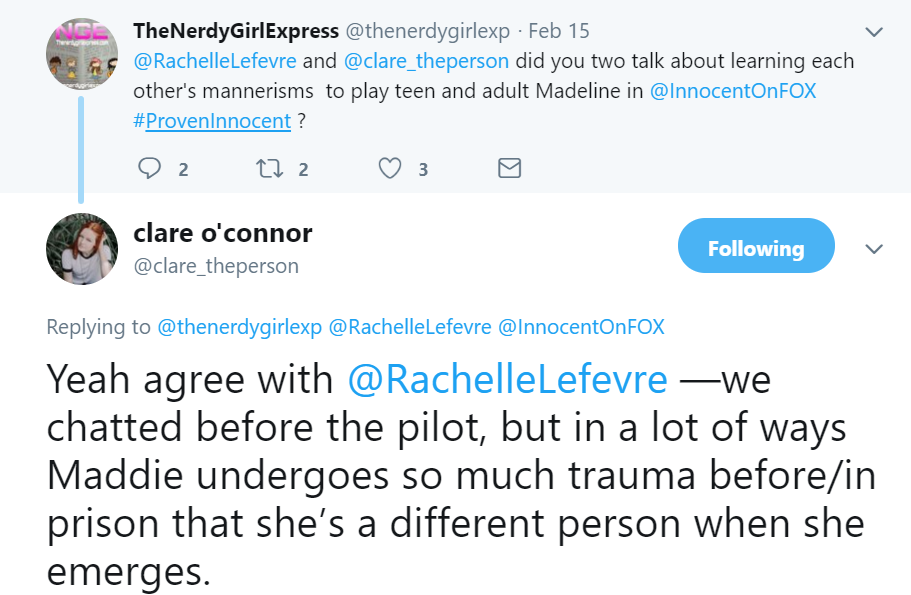Click the @clare_theperson handle under name

point(216,266)
